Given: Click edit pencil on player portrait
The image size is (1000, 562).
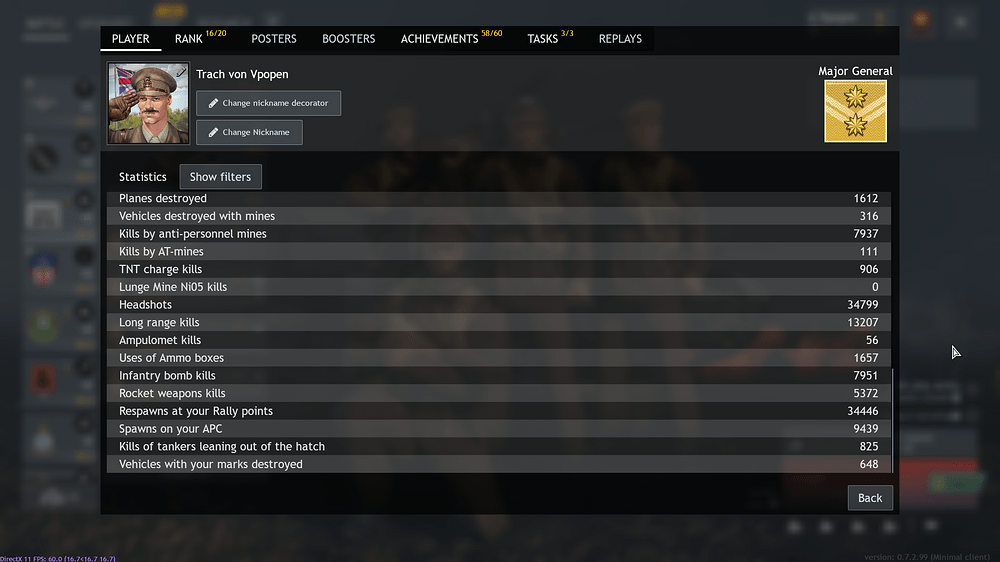Looking at the screenshot, I should [x=181, y=73].
